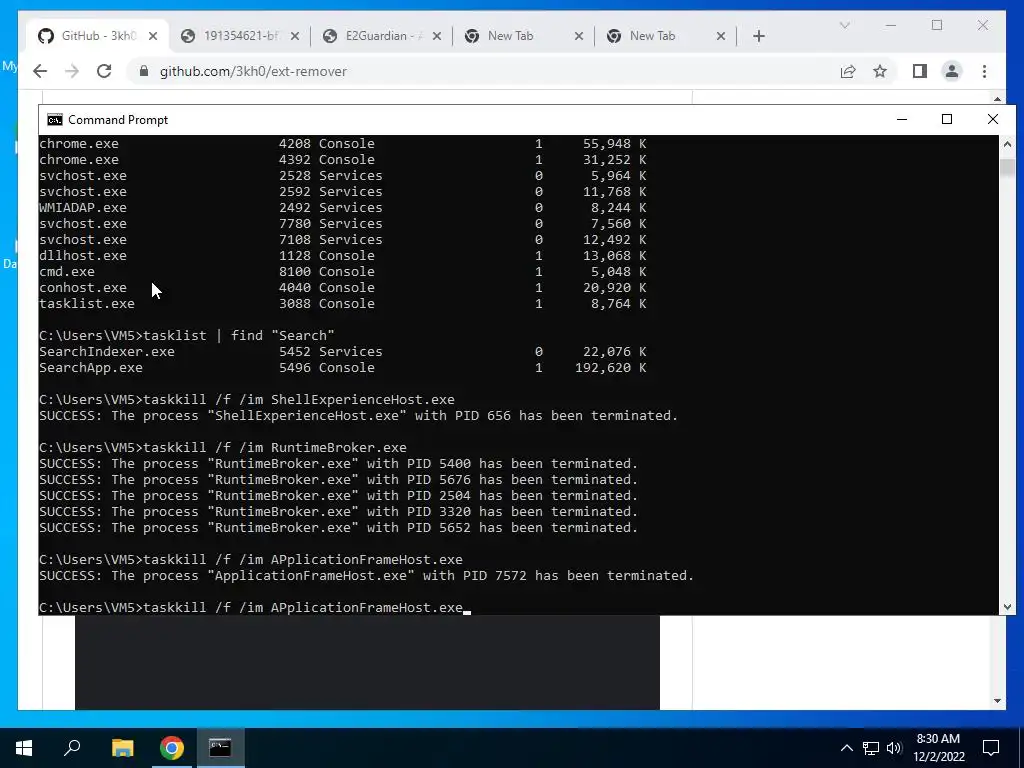Click RuntimeBroker PID 5400 success line
1024x768 pixels.
[338, 464]
